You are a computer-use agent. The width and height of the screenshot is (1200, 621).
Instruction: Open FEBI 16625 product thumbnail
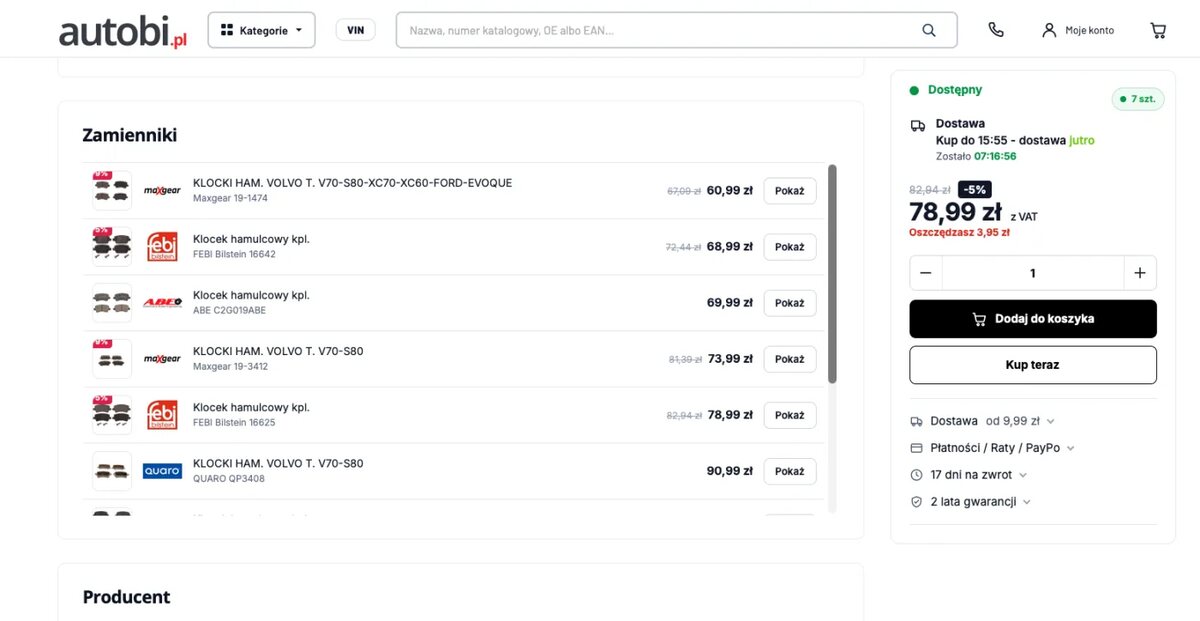pos(112,414)
